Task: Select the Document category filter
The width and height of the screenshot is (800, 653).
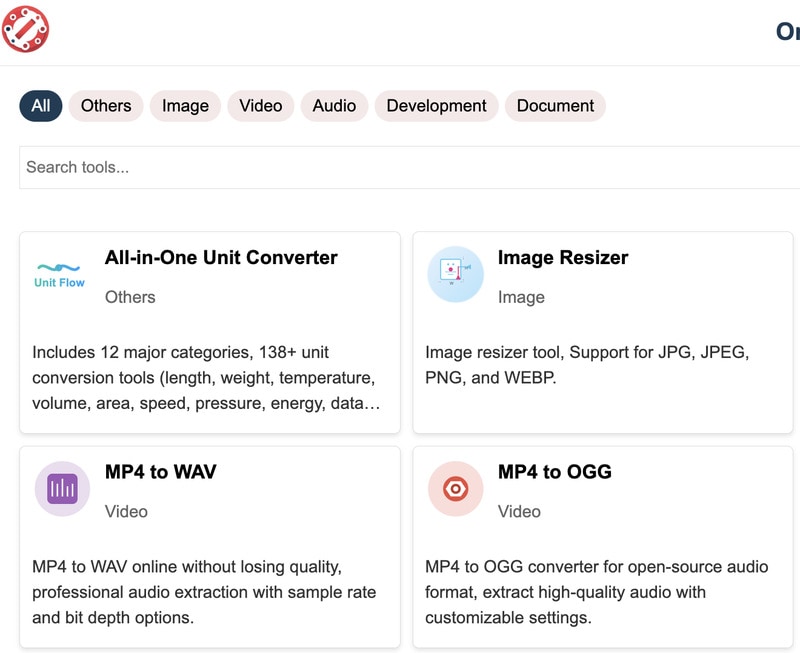Action: click(x=555, y=106)
